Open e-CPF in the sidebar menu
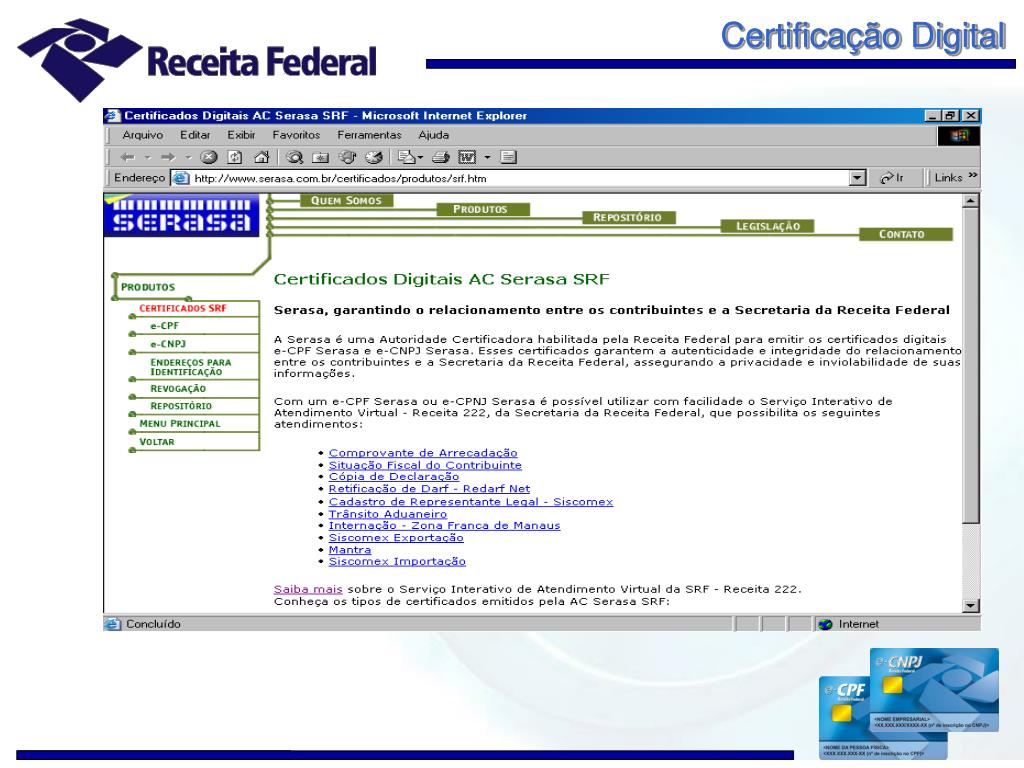The height and width of the screenshot is (768, 1024). [165, 326]
